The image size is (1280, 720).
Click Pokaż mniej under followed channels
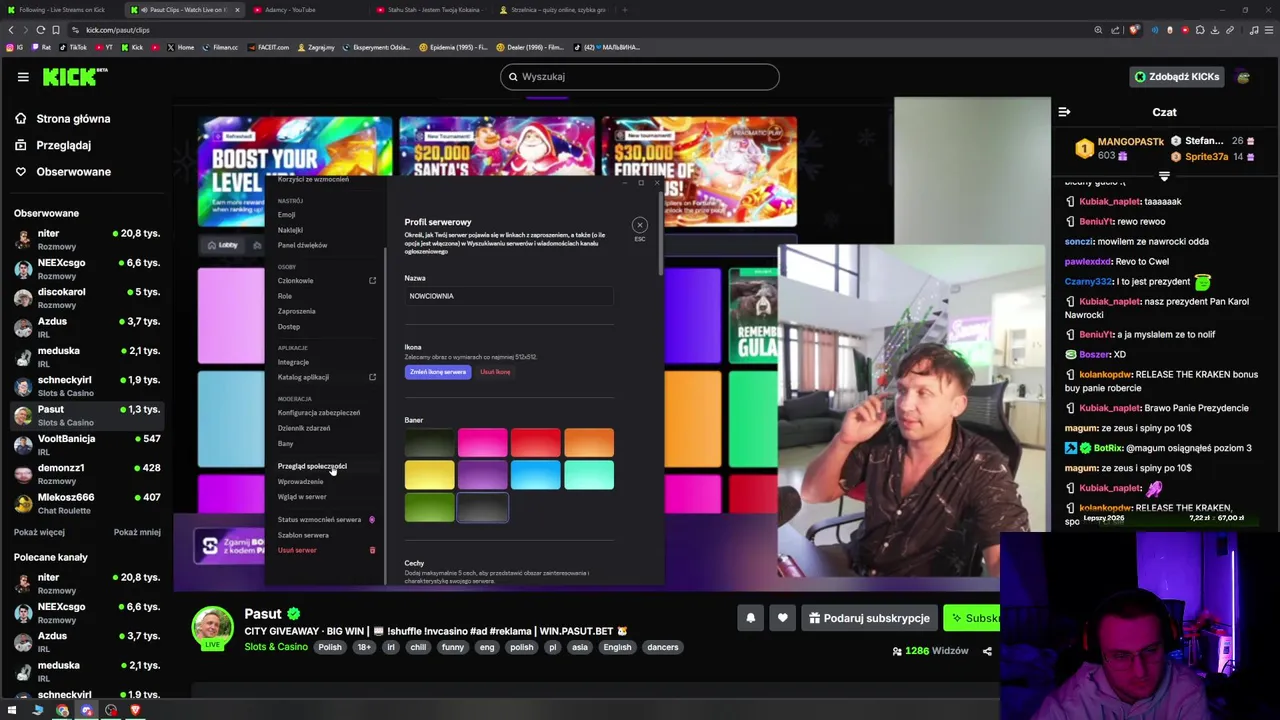[137, 532]
